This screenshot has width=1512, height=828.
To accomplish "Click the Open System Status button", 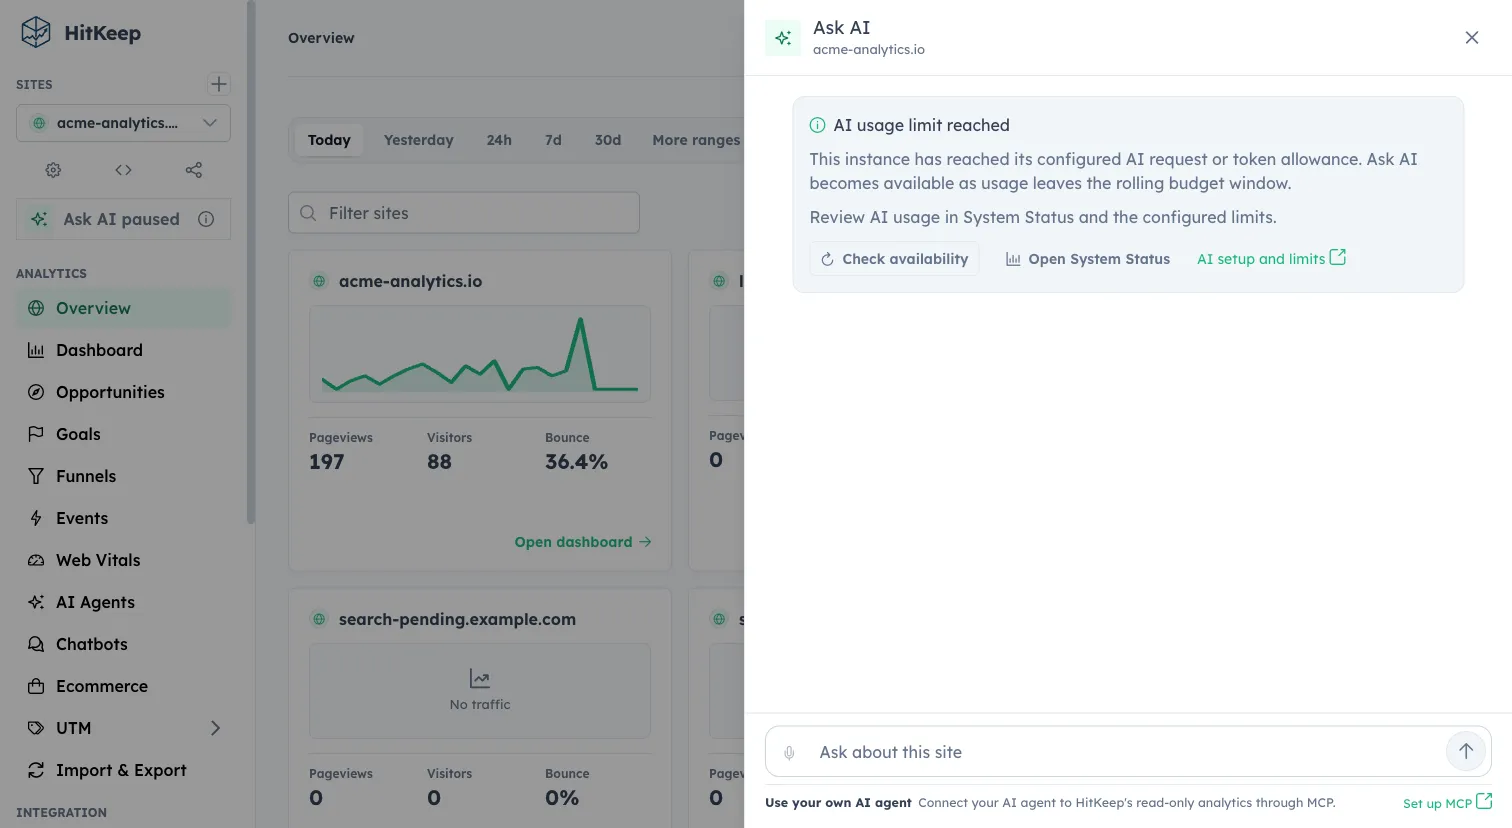I will pos(1087,259).
